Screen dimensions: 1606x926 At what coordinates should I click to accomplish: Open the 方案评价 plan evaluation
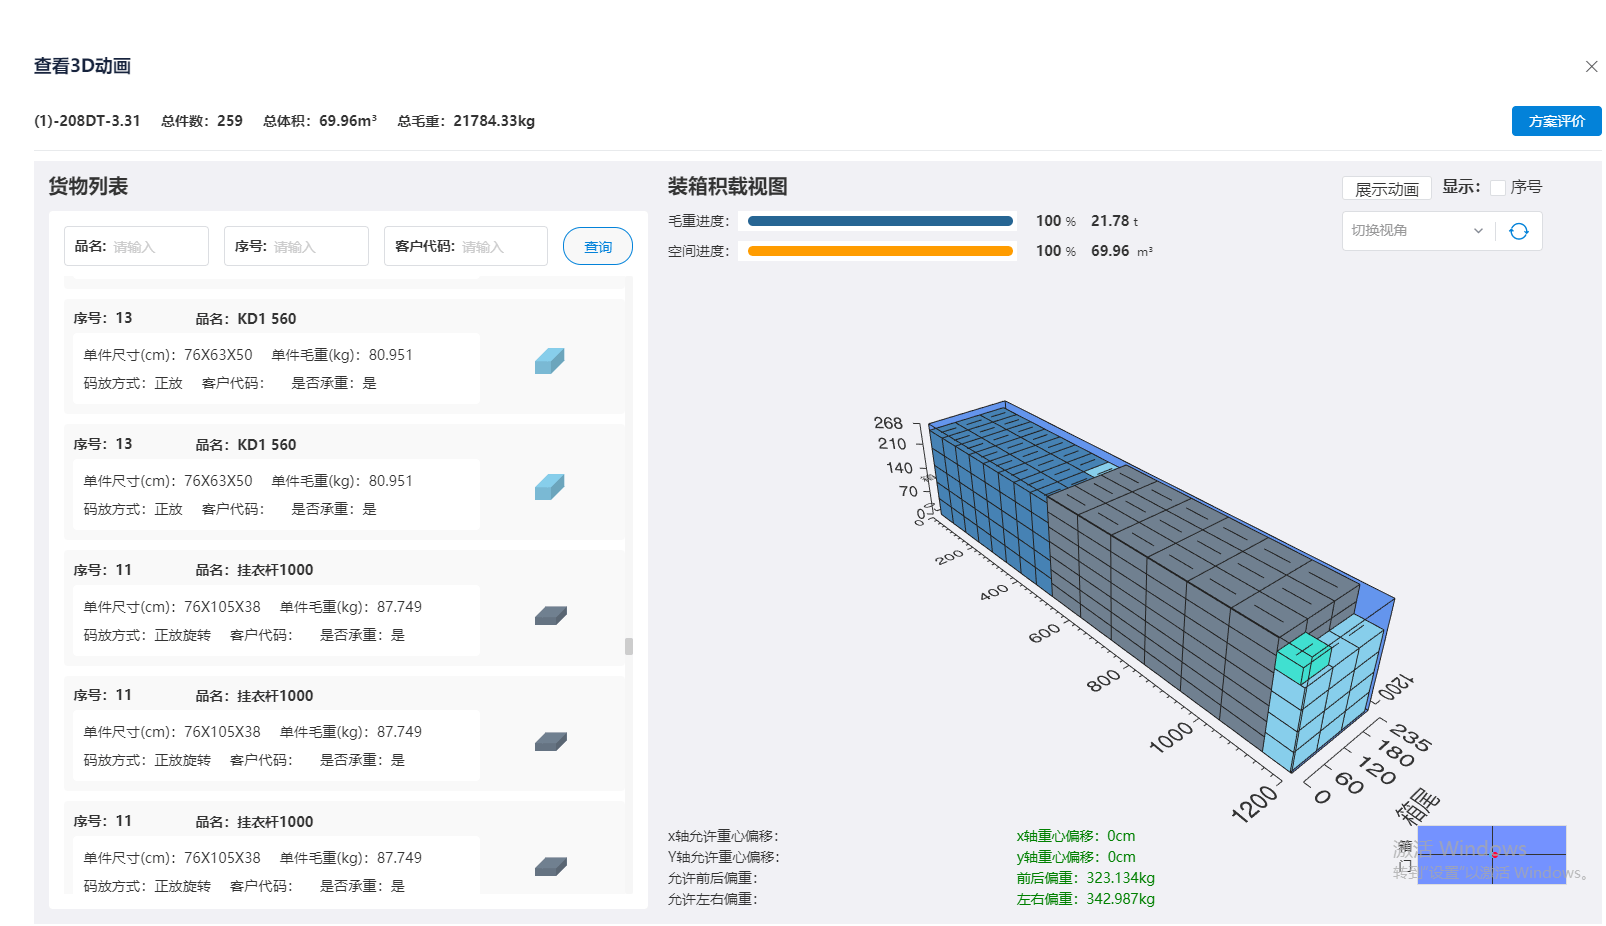[x=1556, y=121]
